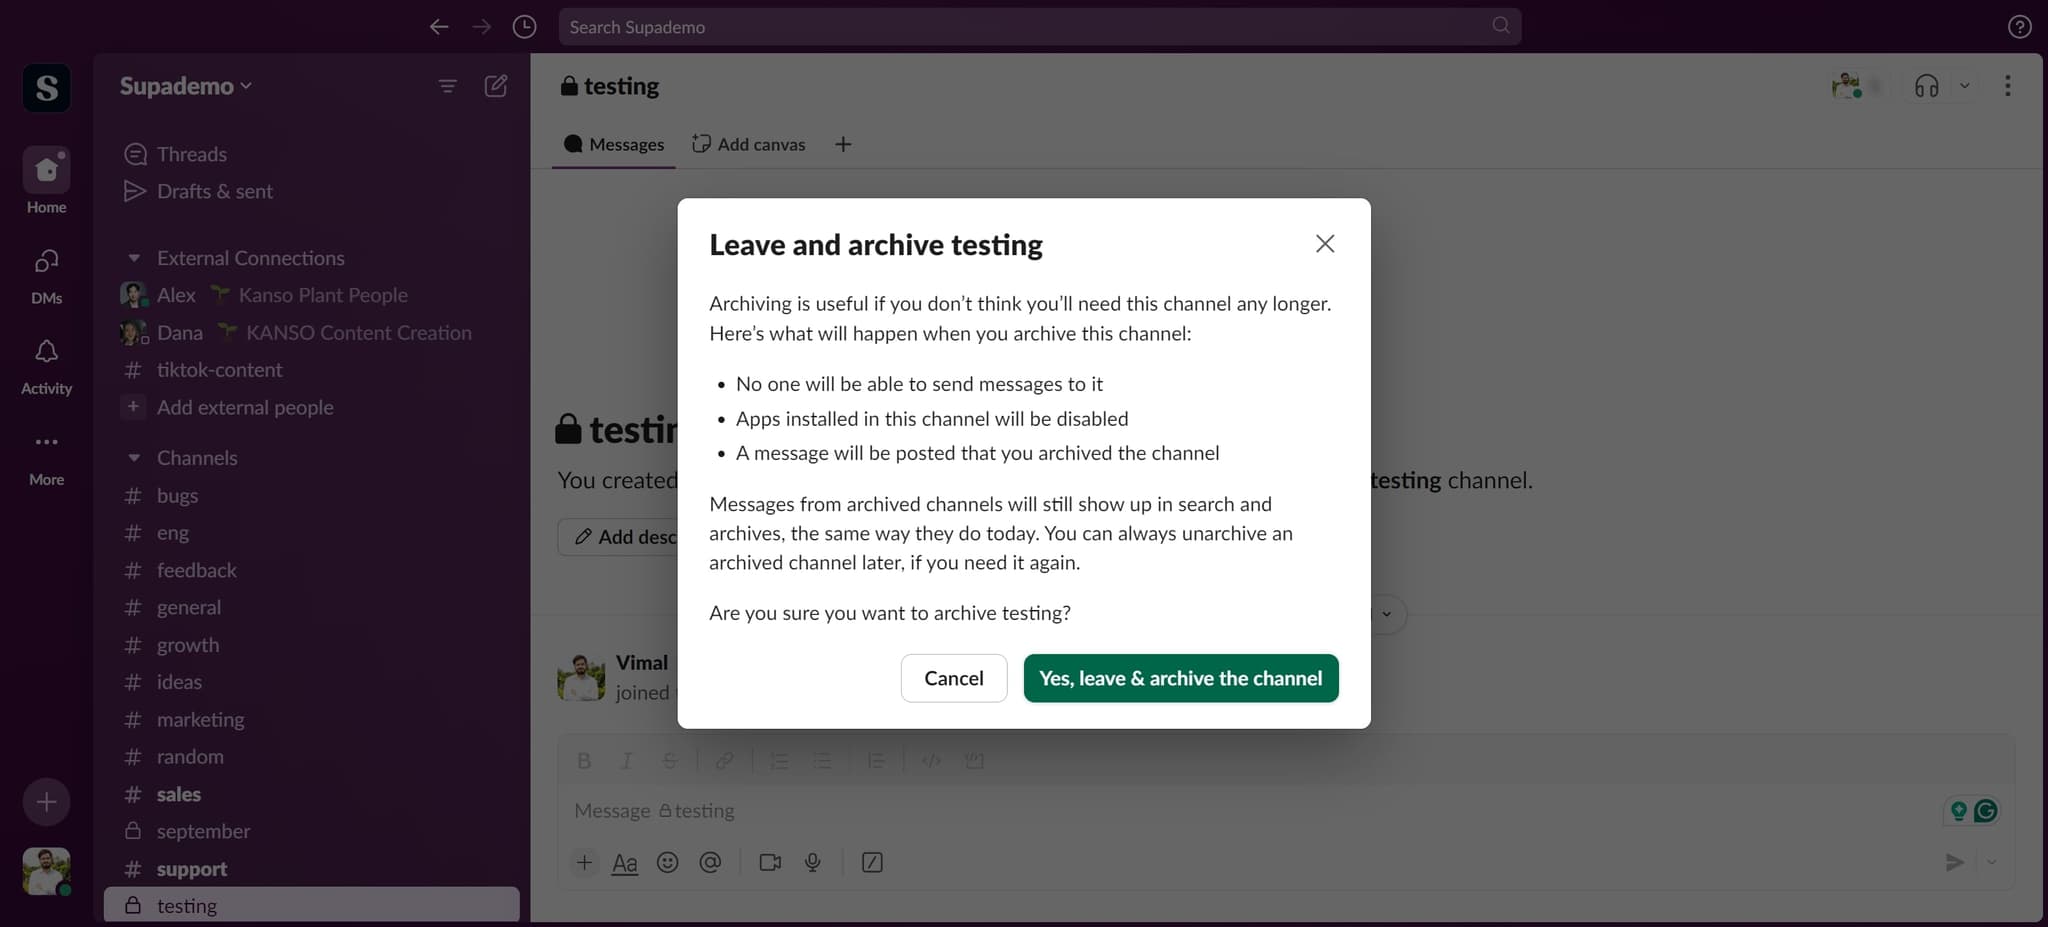Click the More options sidebar icon
Viewport: 2048px width, 927px height.
coord(46,442)
